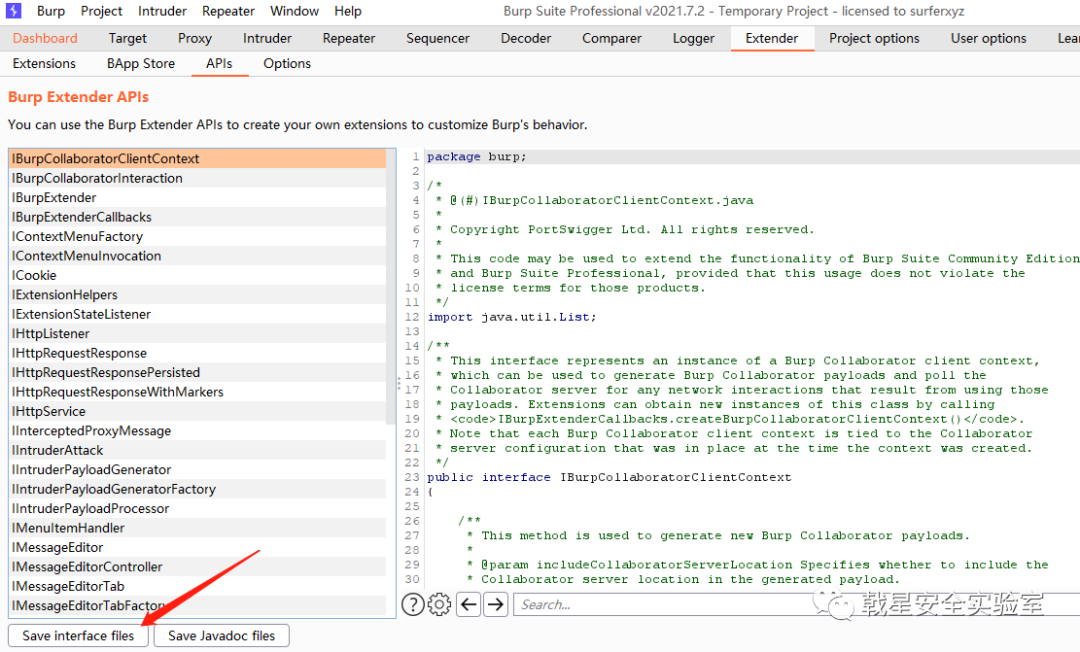Select the APIs sub-tab
Viewport: 1080px width, 652px height.
pos(219,63)
